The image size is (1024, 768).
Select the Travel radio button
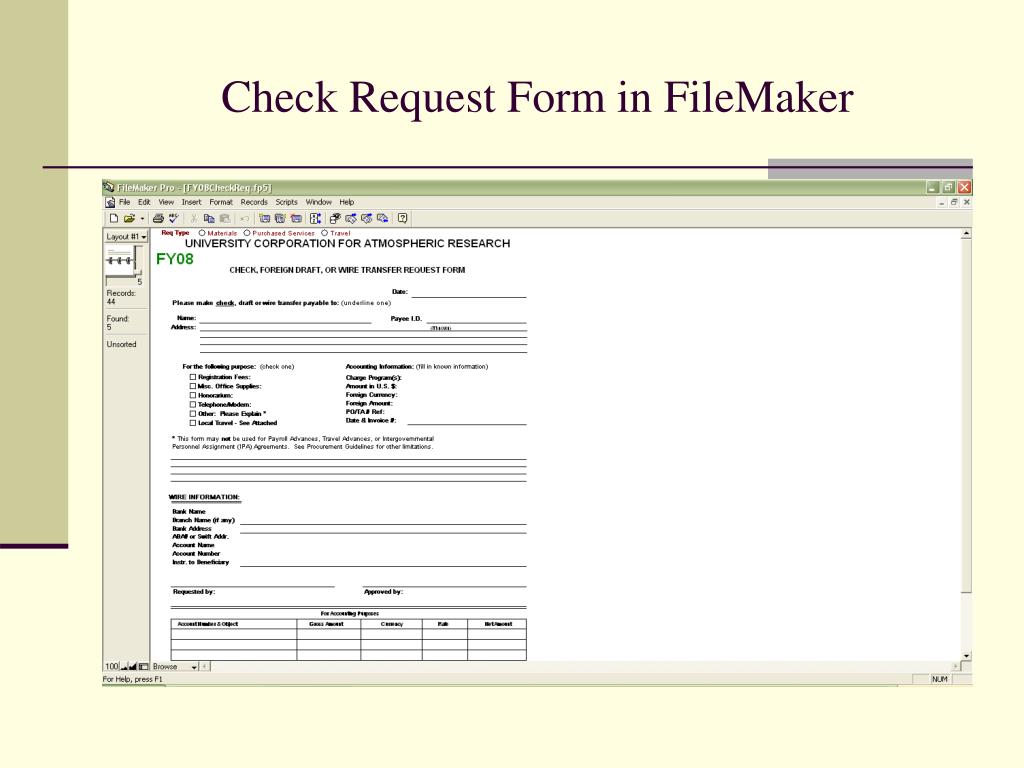pyautogui.click(x=325, y=232)
